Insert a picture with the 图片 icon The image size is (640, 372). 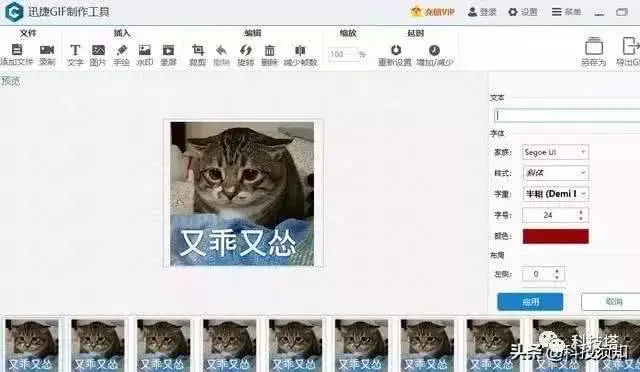98,50
